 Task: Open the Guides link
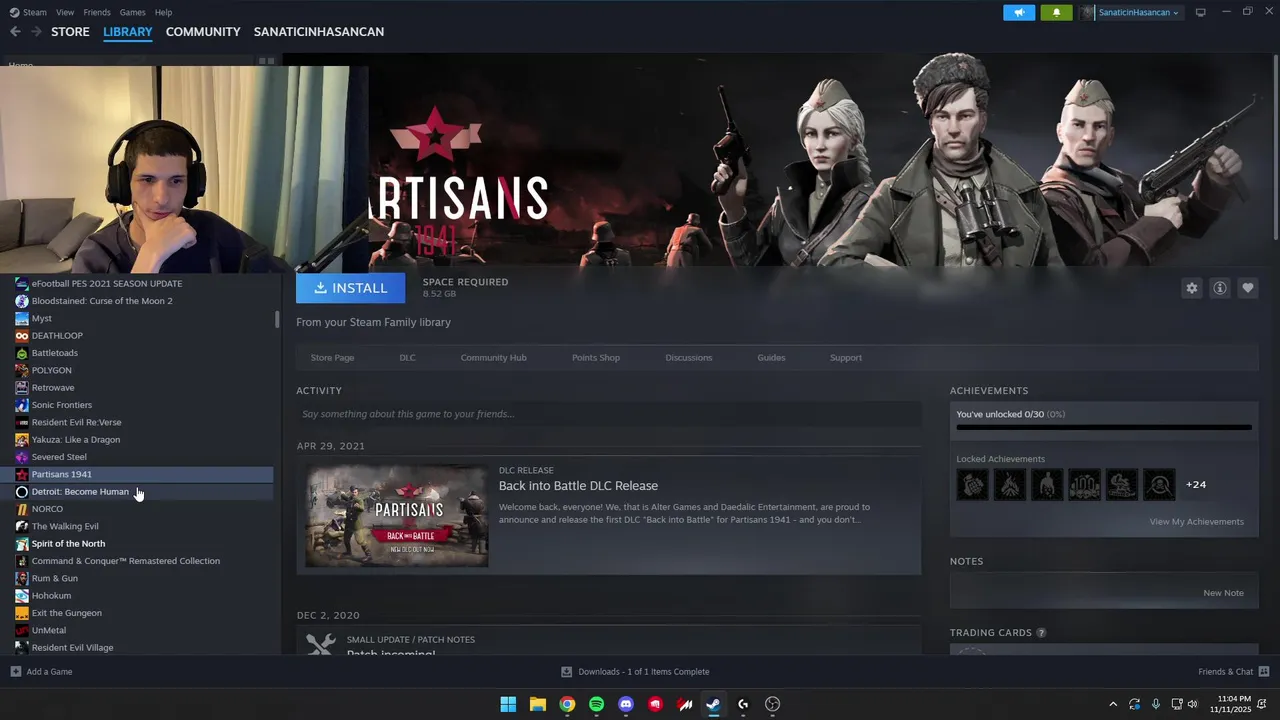(x=771, y=357)
